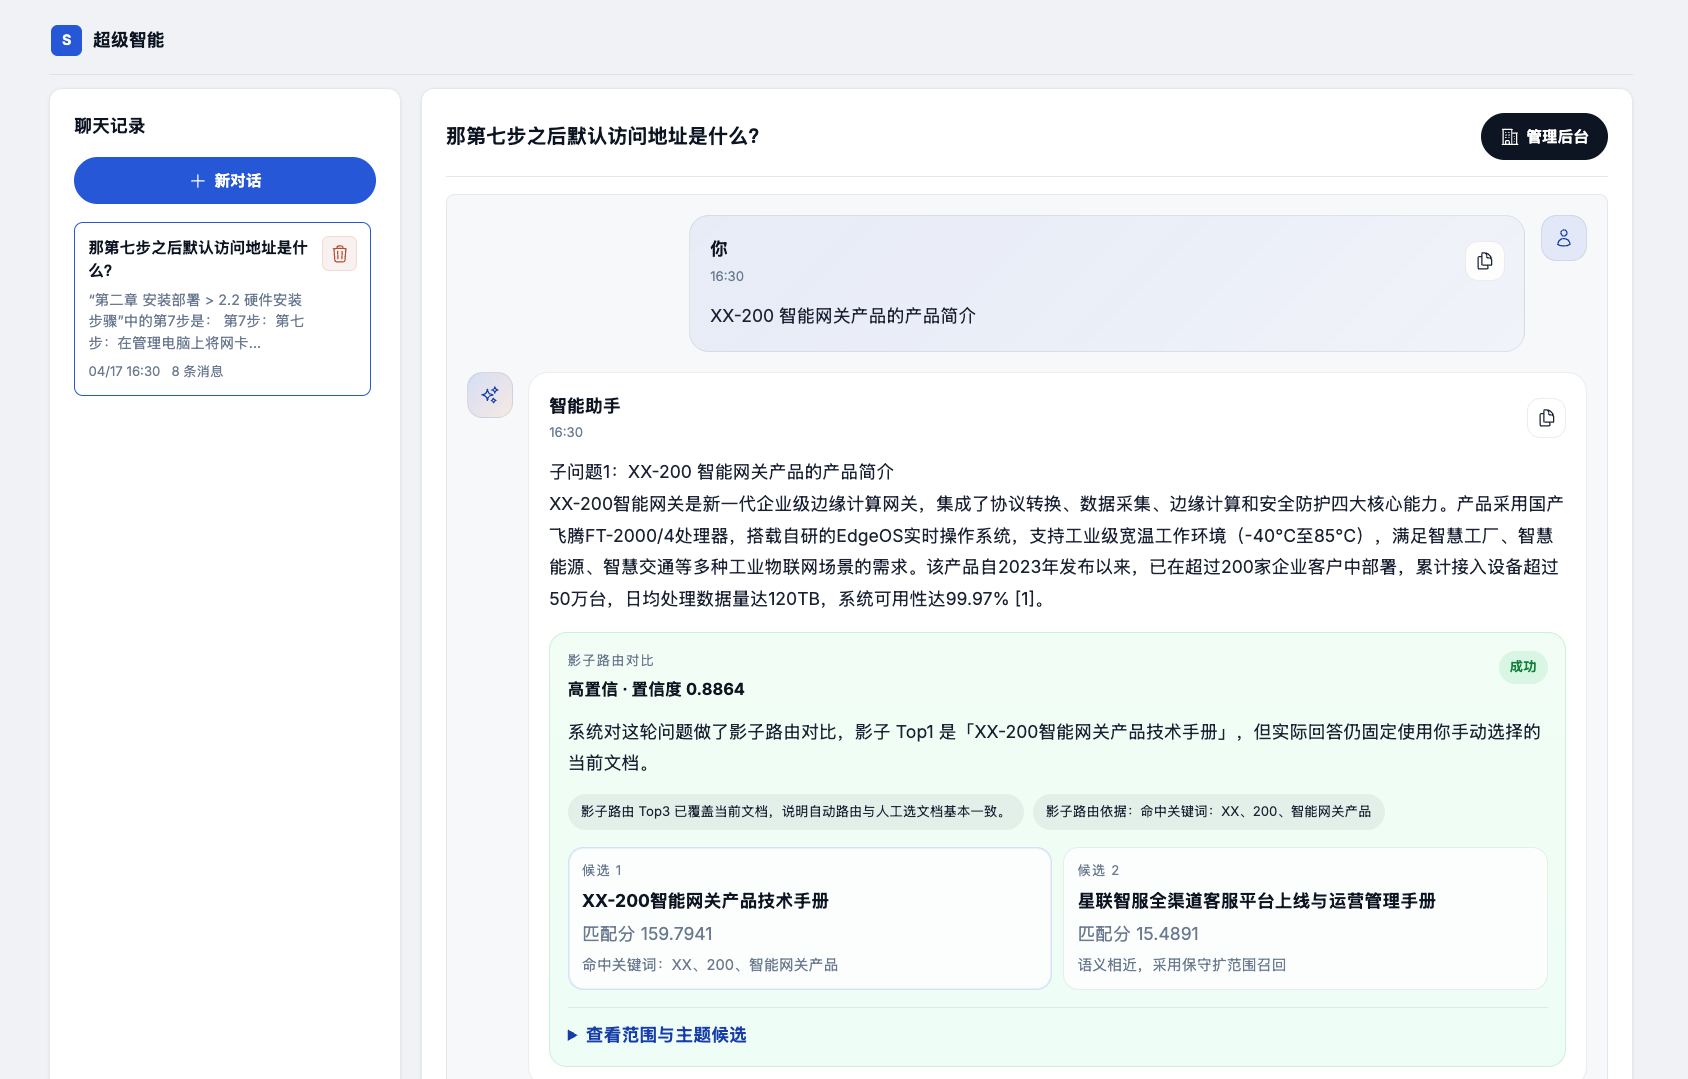The image size is (1688, 1079).
Task: Select candidate 1 XX-200智能网关产品技术手册
Action: pyautogui.click(x=809, y=918)
